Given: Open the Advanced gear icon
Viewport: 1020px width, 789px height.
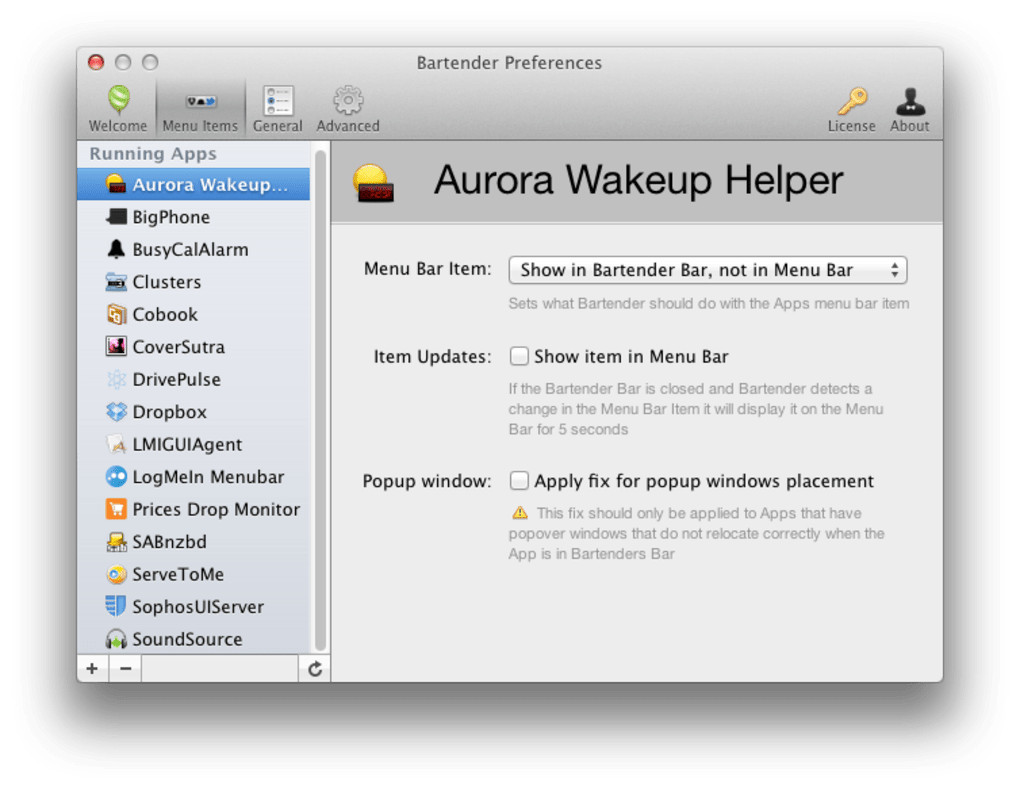Looking at the screenshot, I should 348,108.
